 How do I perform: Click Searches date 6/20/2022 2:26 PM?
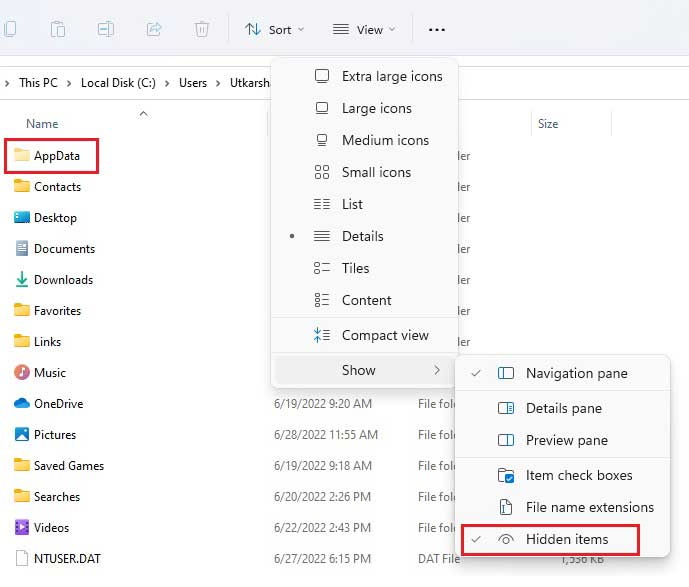(323, 497)
